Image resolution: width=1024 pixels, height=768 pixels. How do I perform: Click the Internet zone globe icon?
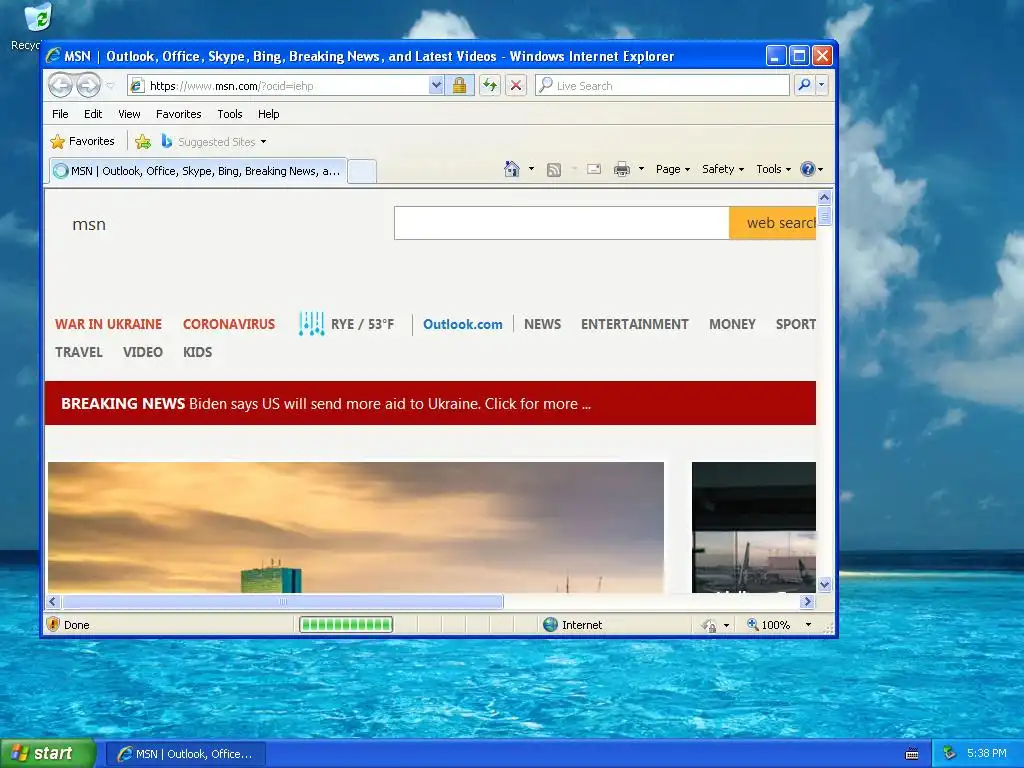(551, 624)
